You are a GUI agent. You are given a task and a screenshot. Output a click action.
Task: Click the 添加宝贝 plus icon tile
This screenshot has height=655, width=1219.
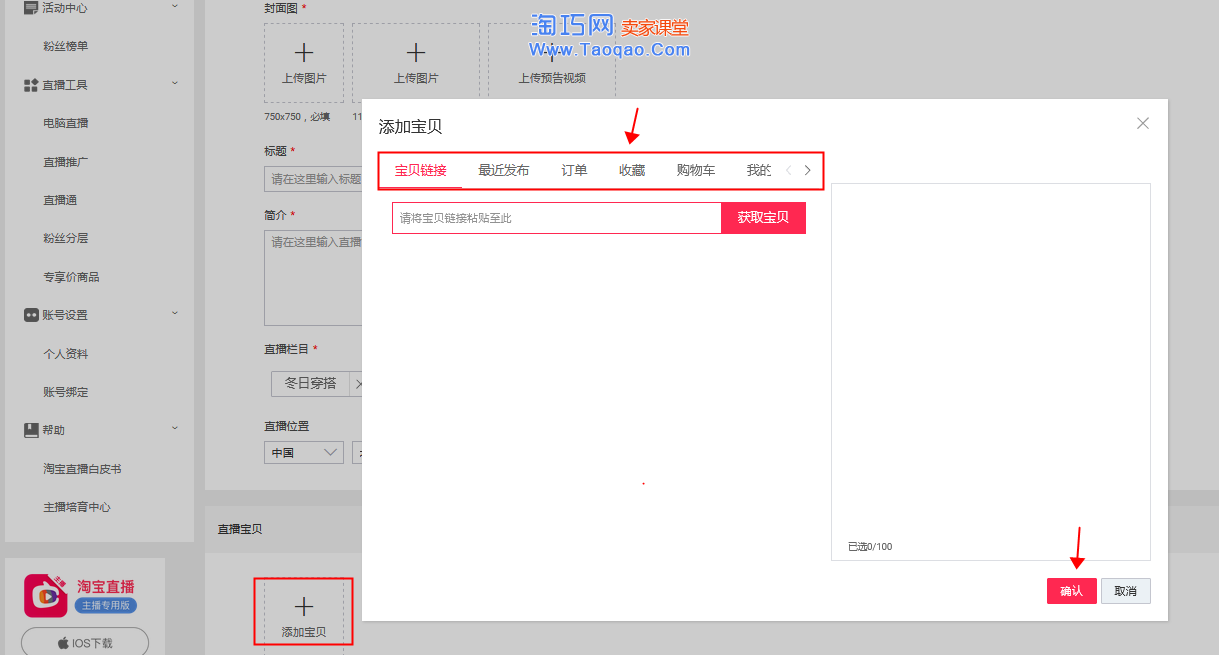(304, 615)
